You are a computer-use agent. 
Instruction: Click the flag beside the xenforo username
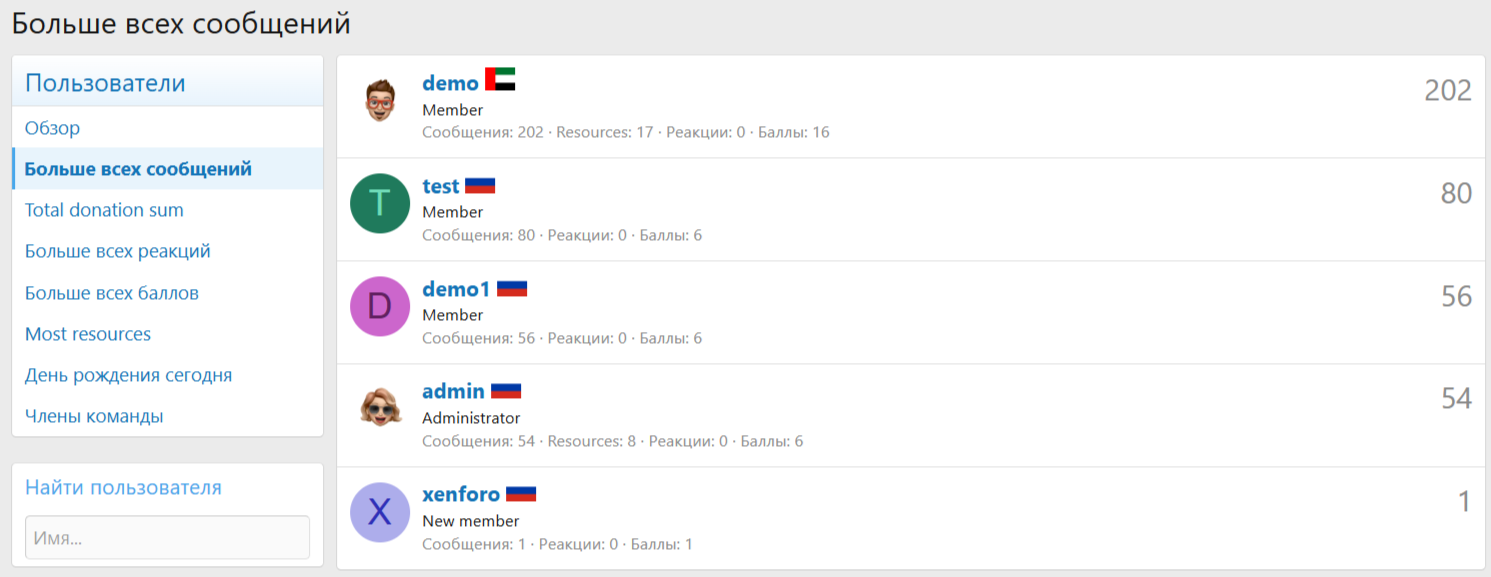(x=521, y=493)
